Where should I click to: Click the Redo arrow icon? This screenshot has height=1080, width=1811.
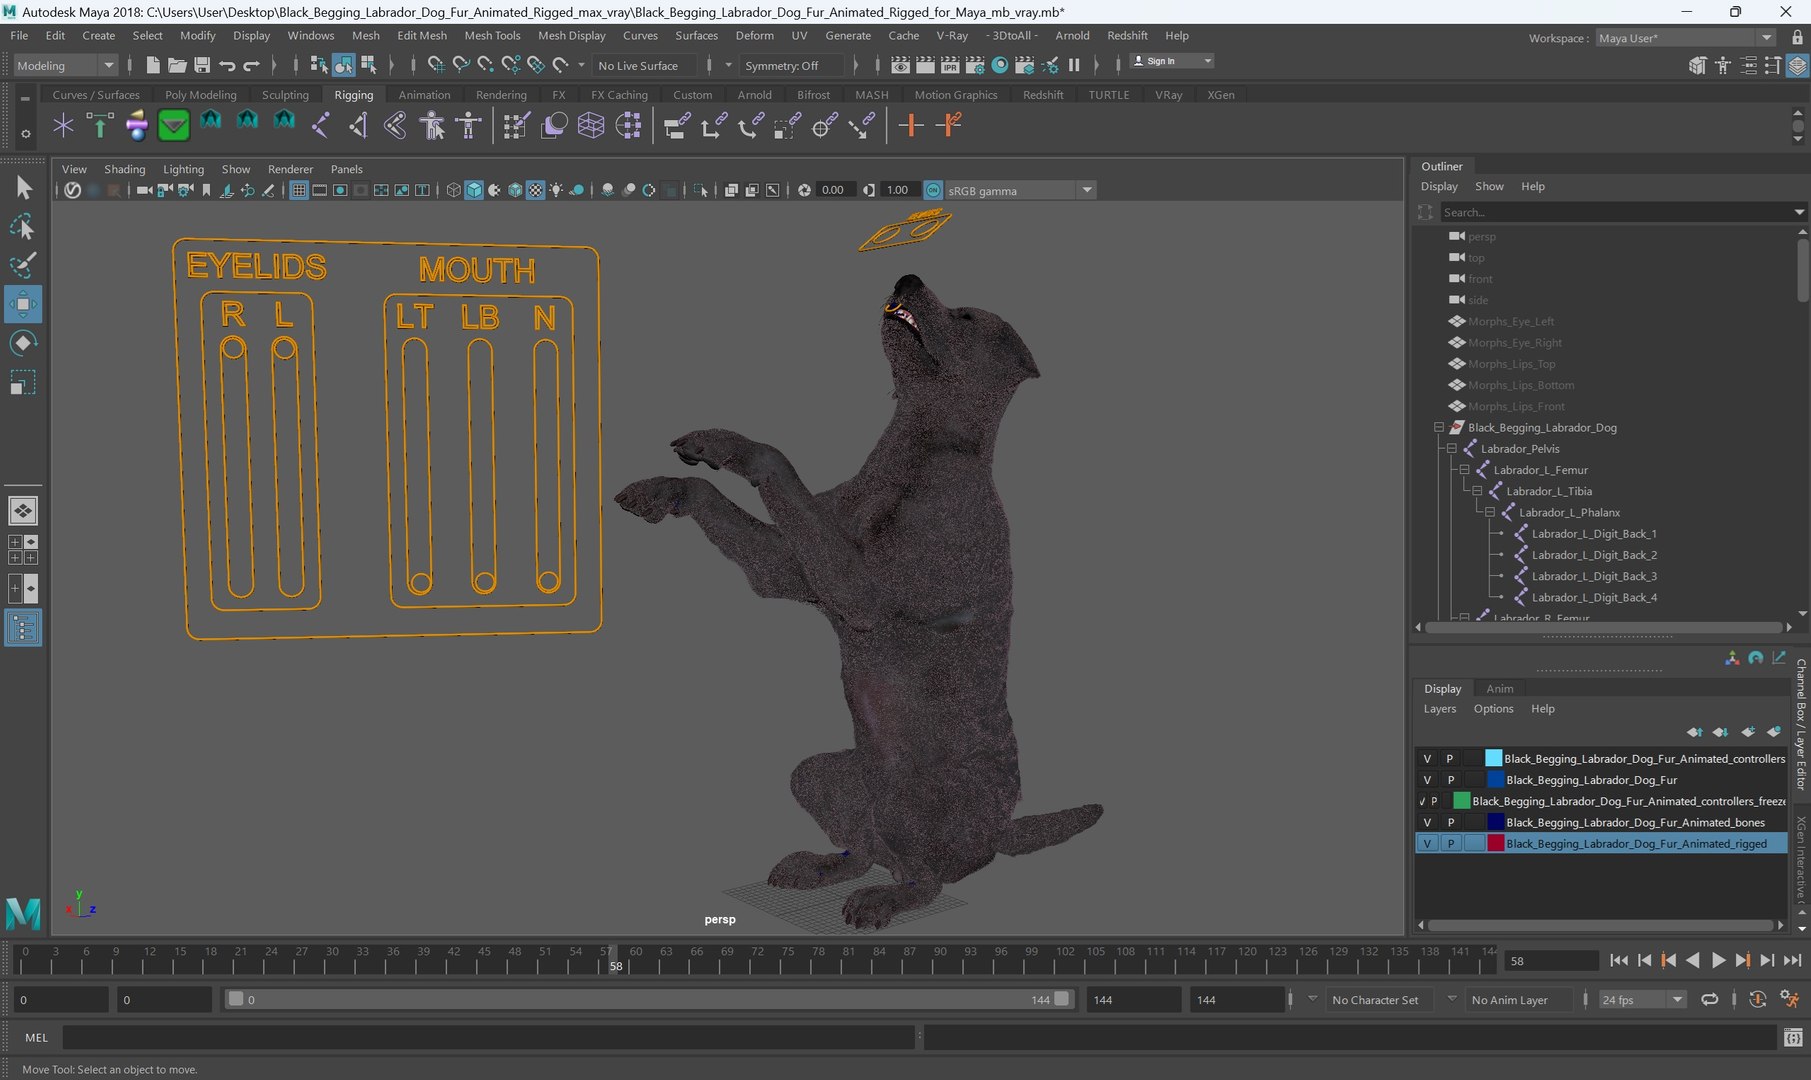click(251, 65)
